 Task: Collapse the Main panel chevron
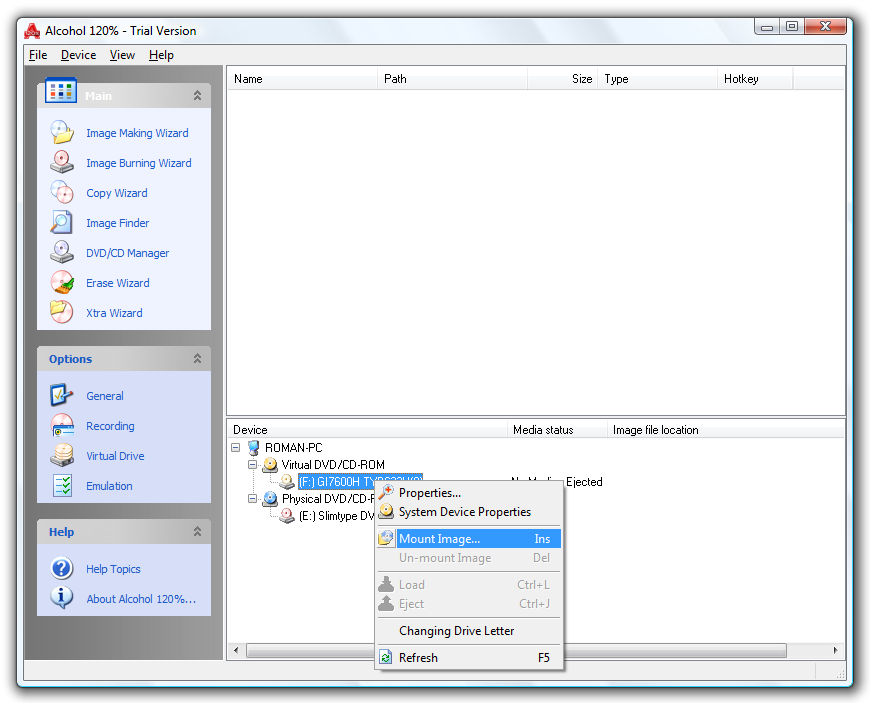pos(197,95)
